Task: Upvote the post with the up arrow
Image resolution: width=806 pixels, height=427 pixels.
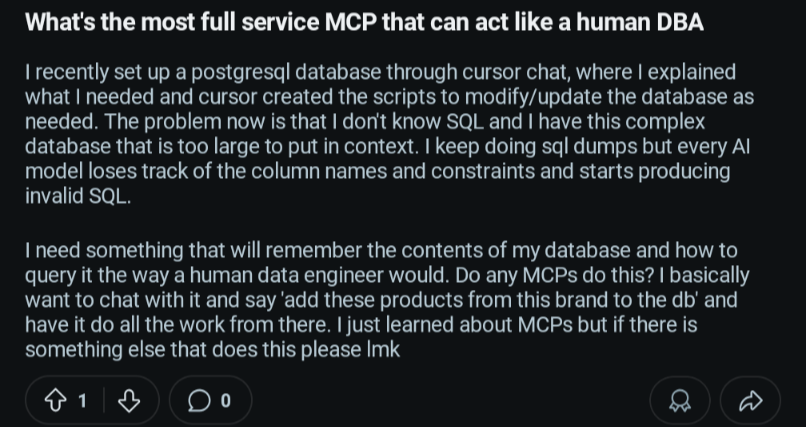Action: tap(55, 401)
